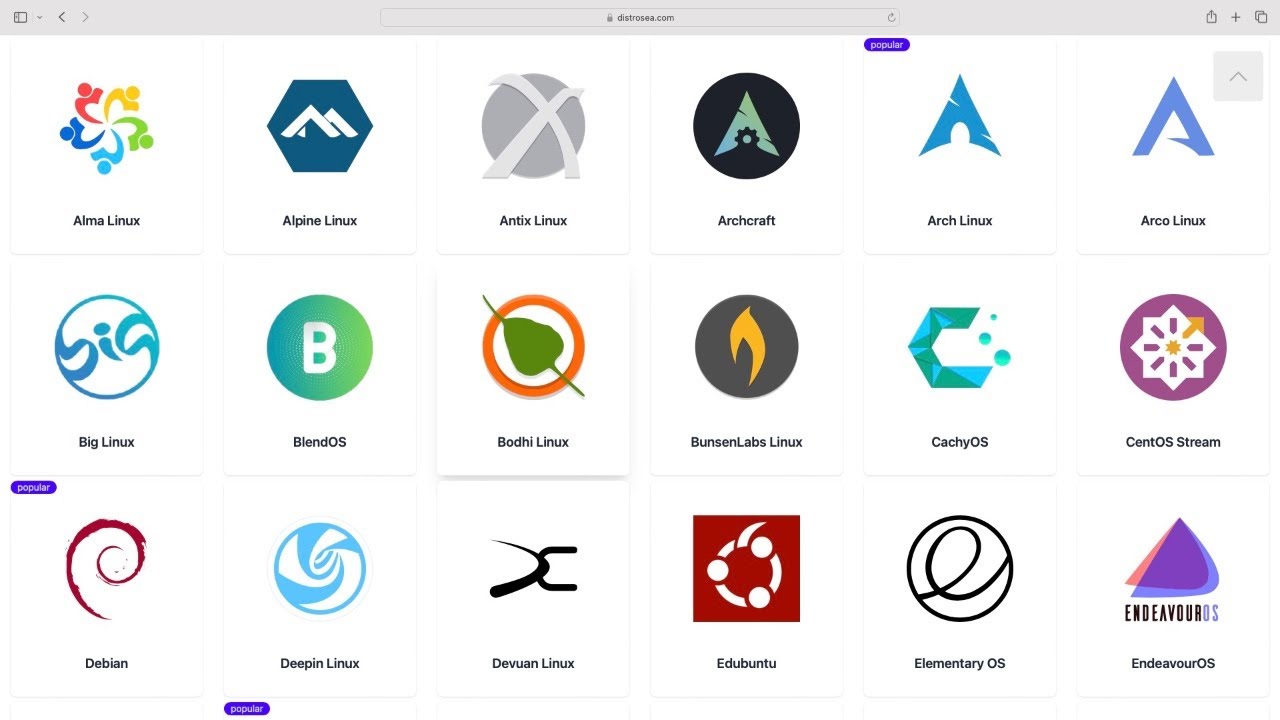Click the Antix Linux X logo
Viewport: 1280px width, 720px height.
tap(533, 126)
